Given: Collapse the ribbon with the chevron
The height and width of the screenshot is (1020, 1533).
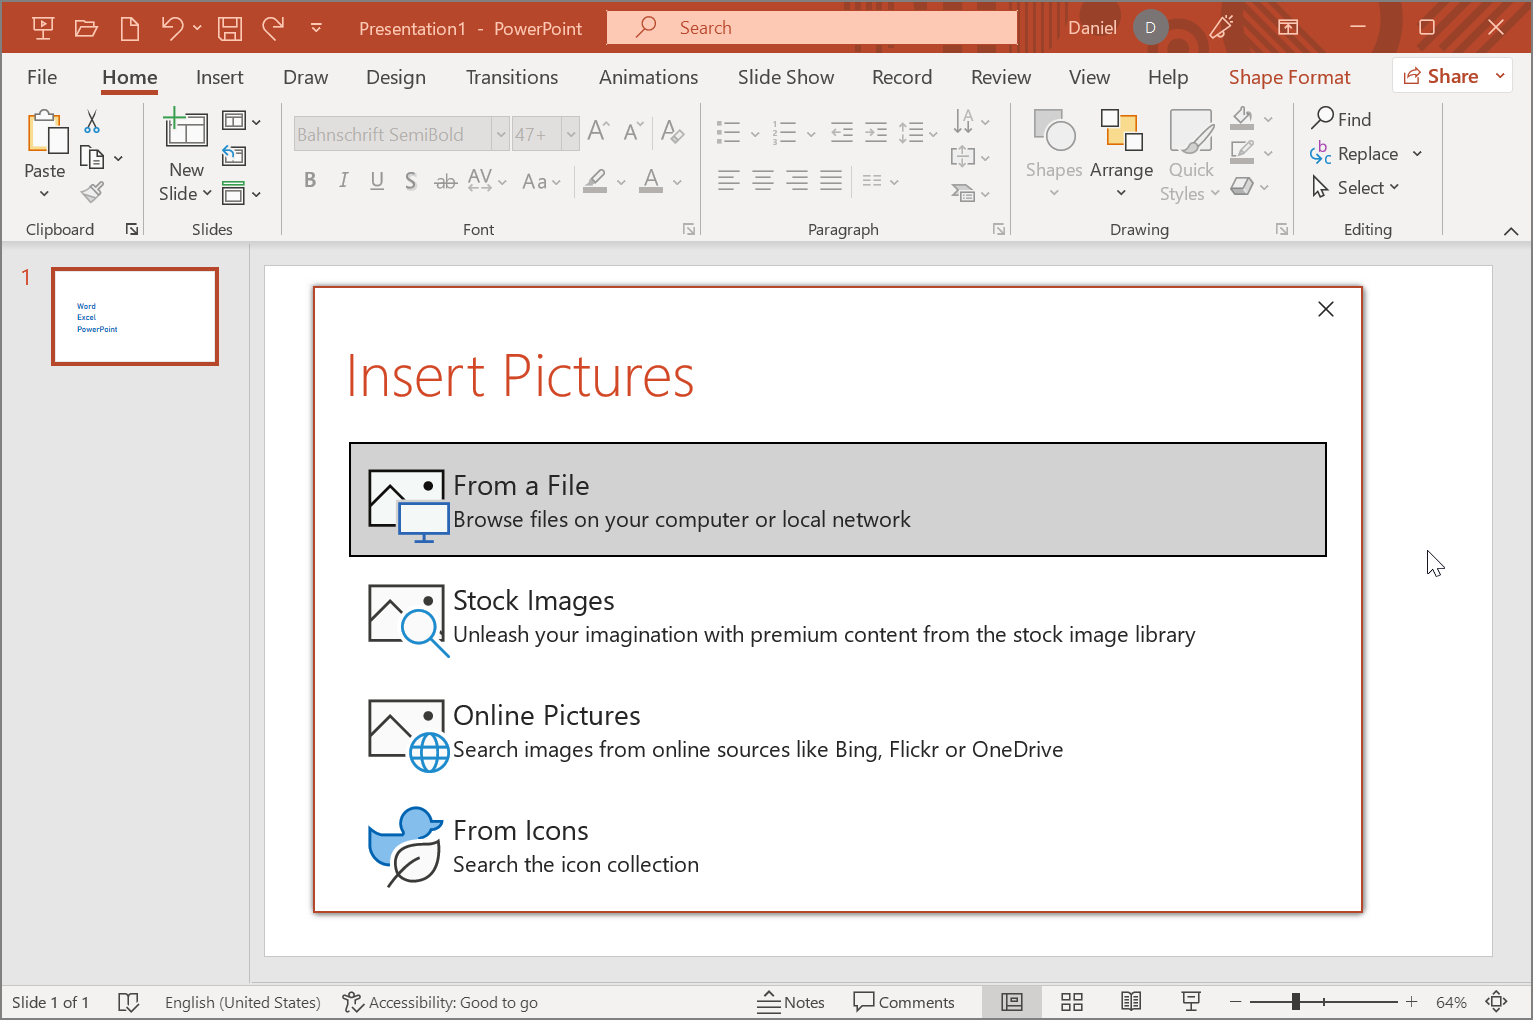Looking at the screenshot, I should 1510,231.
